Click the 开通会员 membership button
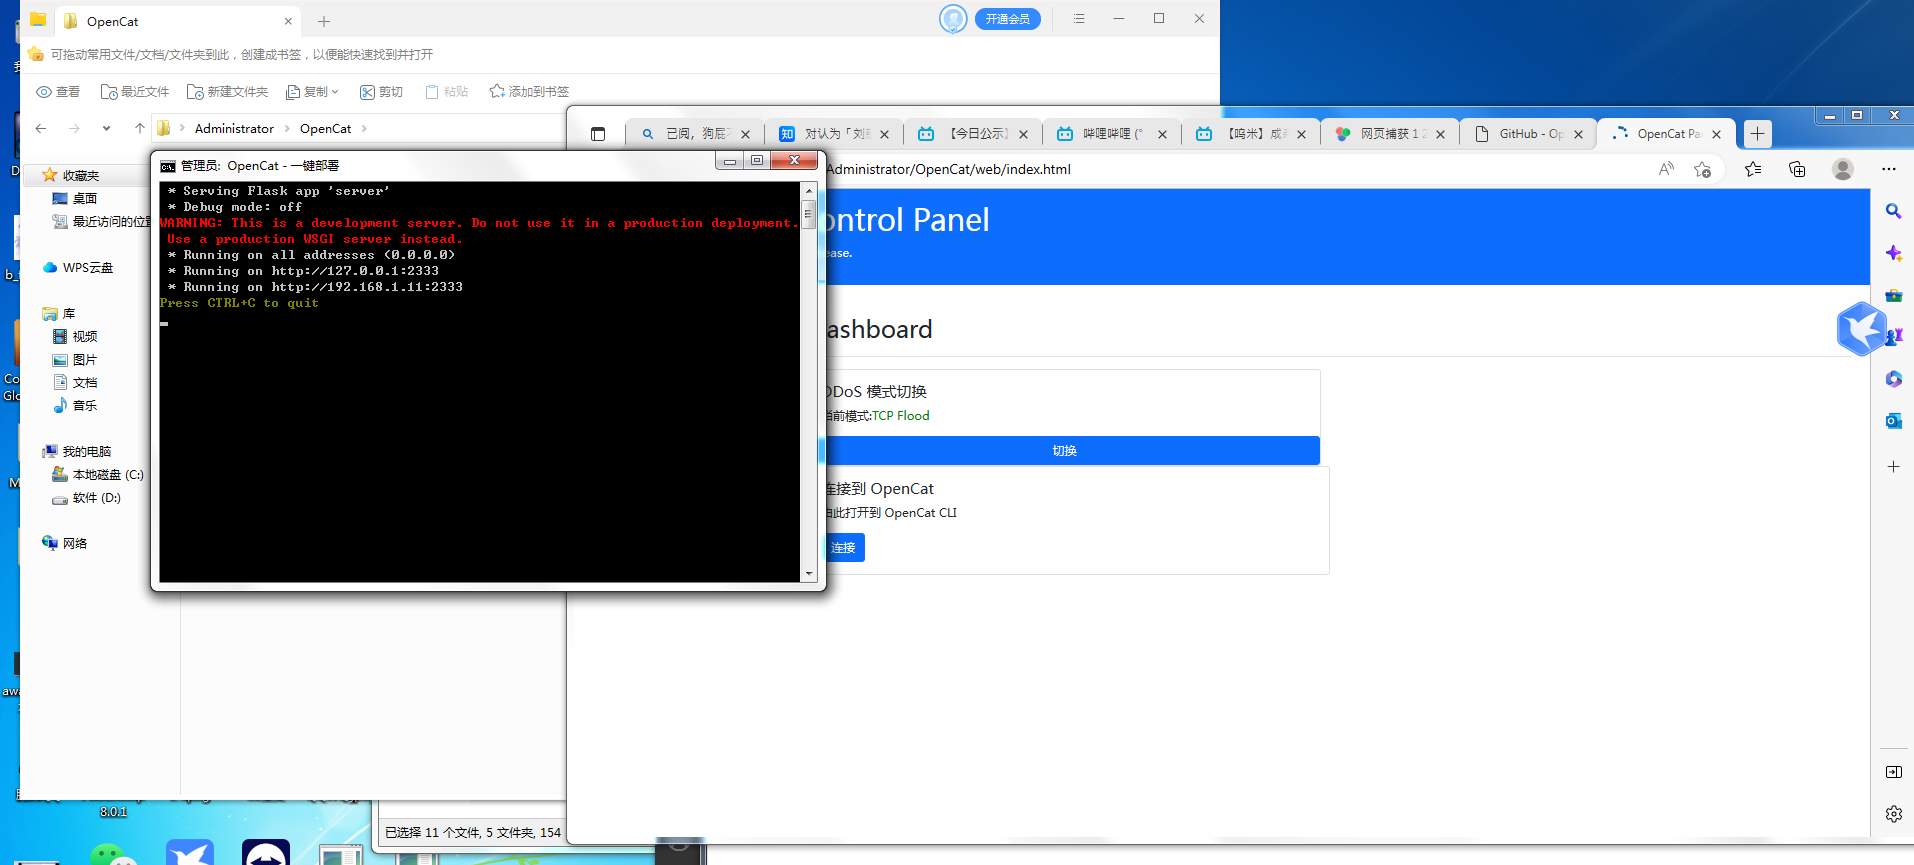This screenshot has height=865, width=1914. click(x=1007, y=19)
